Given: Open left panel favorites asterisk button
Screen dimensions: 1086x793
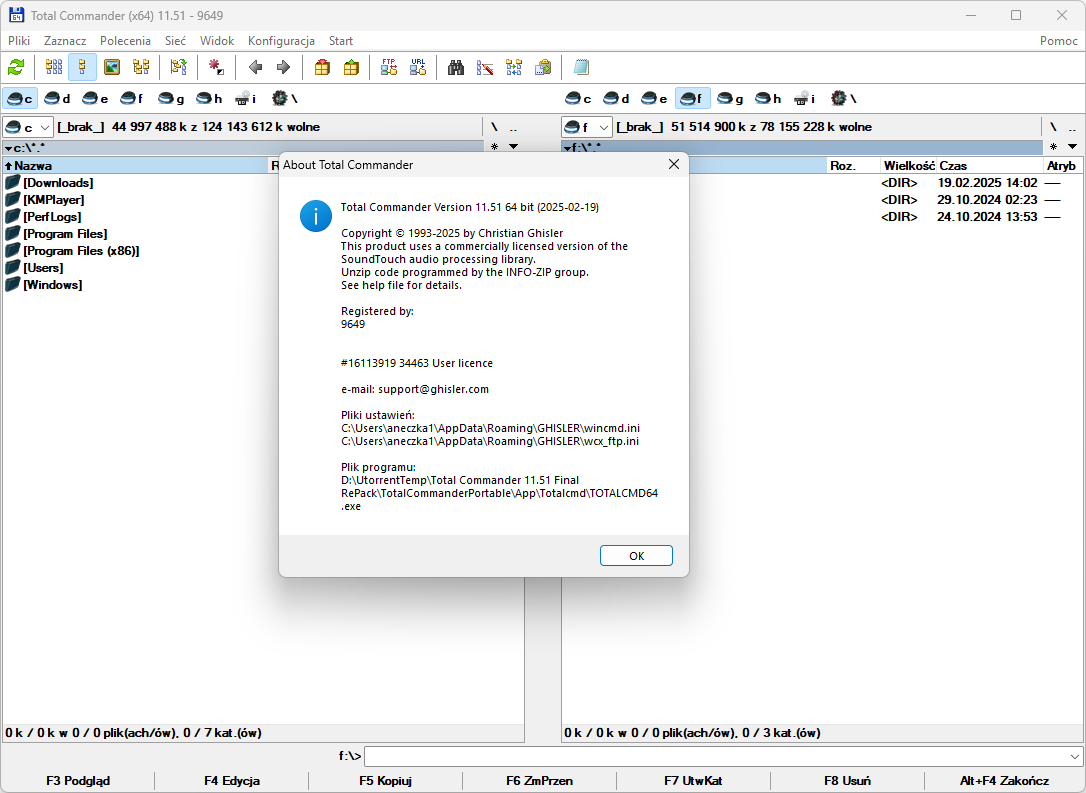Looking at the screenshot, I should coord(495,147).
